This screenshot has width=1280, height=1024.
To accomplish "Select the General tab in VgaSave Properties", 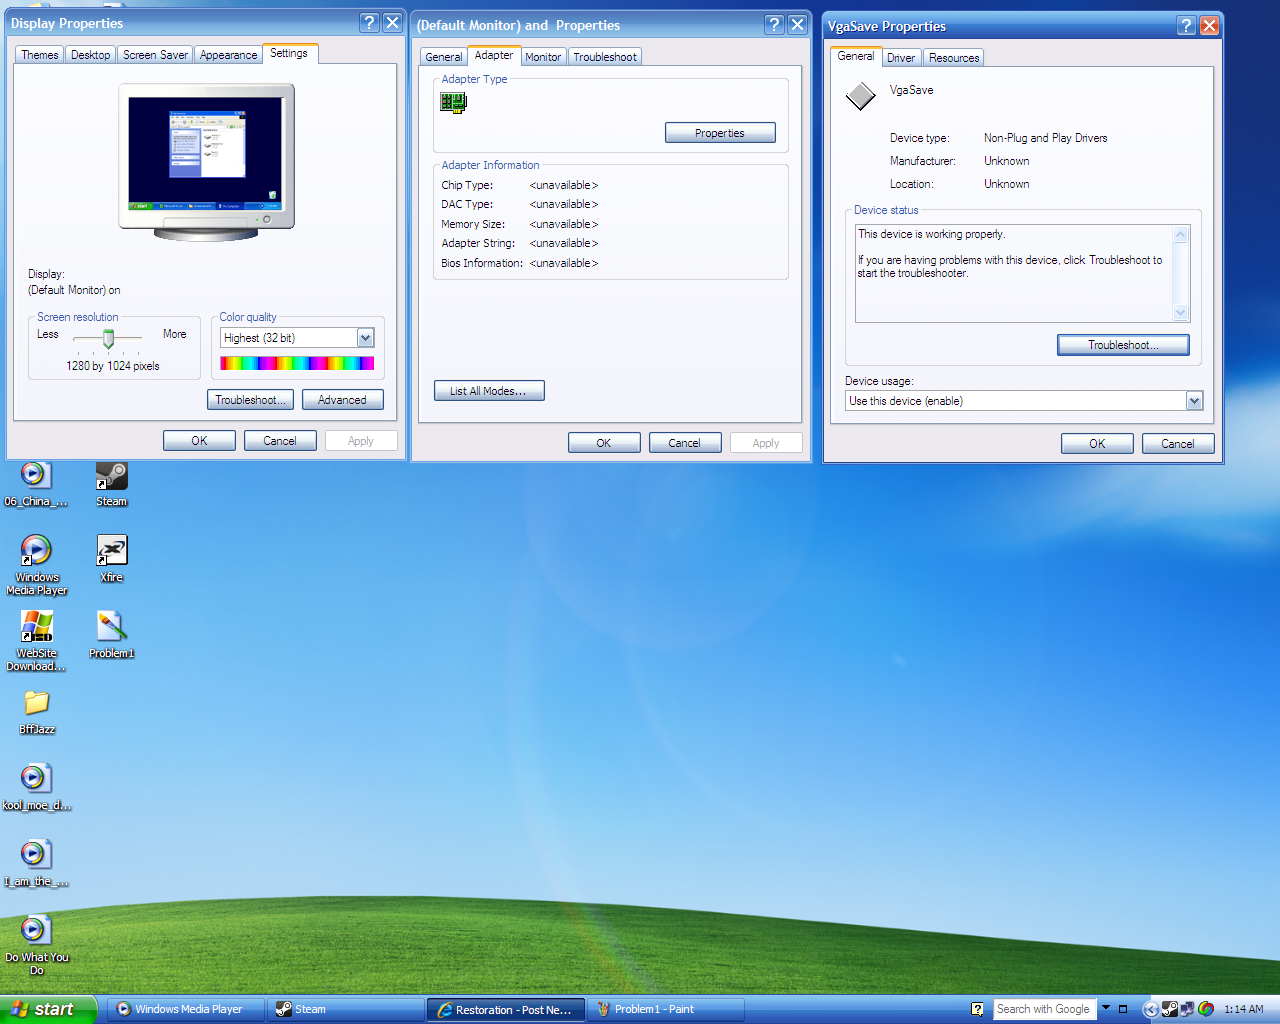I will pyautogui.click(x=856, y=57).
